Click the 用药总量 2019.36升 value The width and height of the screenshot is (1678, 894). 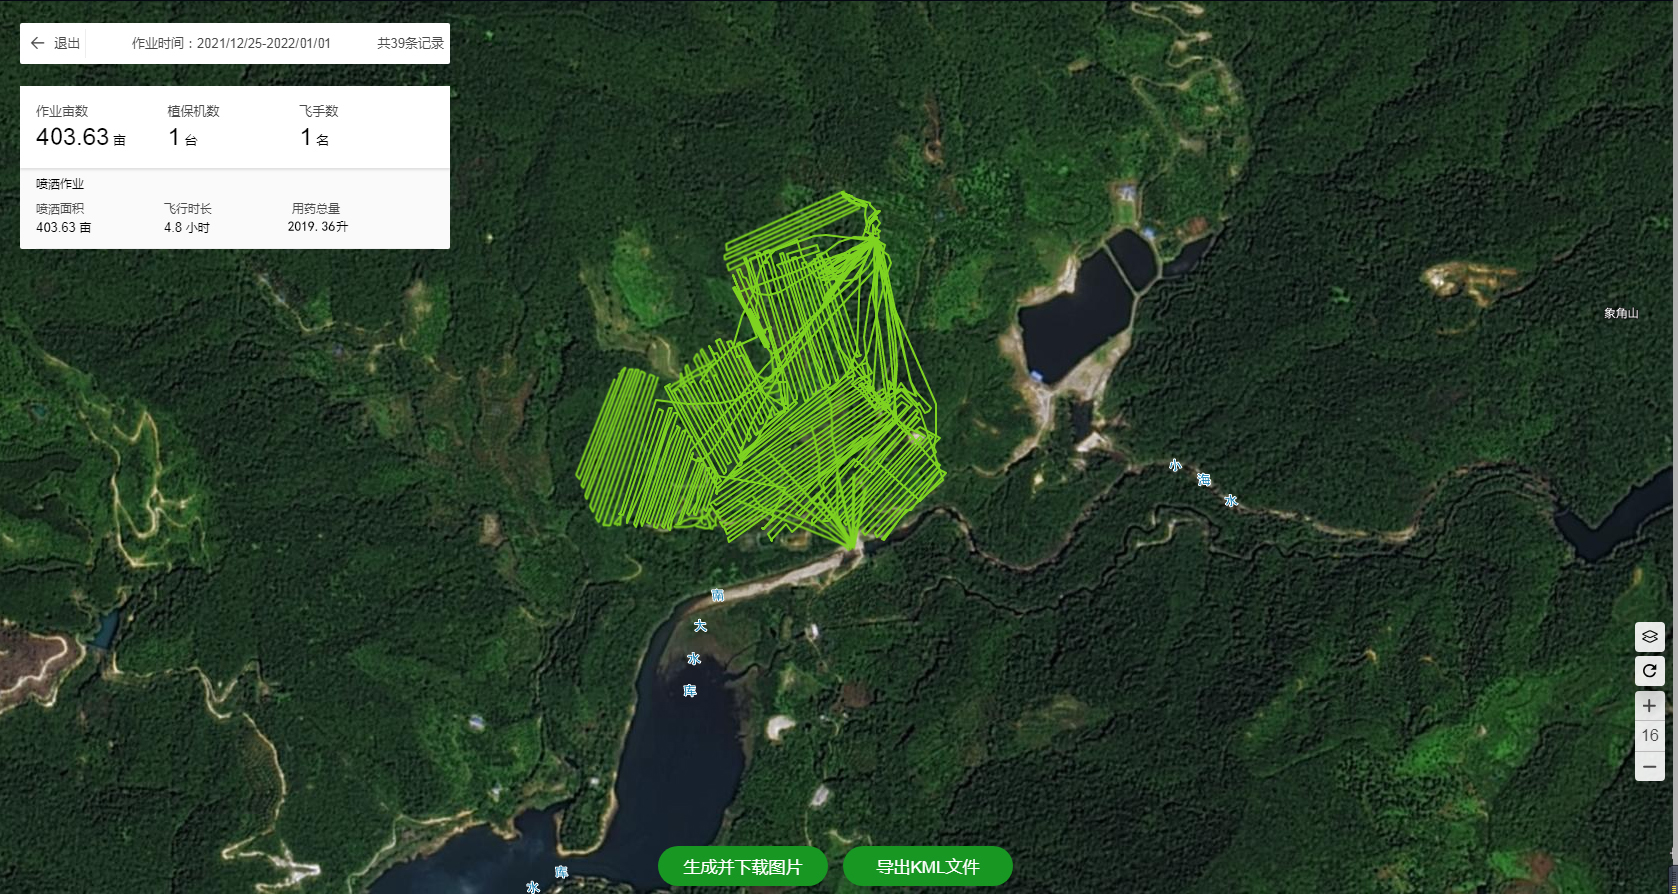pos(318,227)
